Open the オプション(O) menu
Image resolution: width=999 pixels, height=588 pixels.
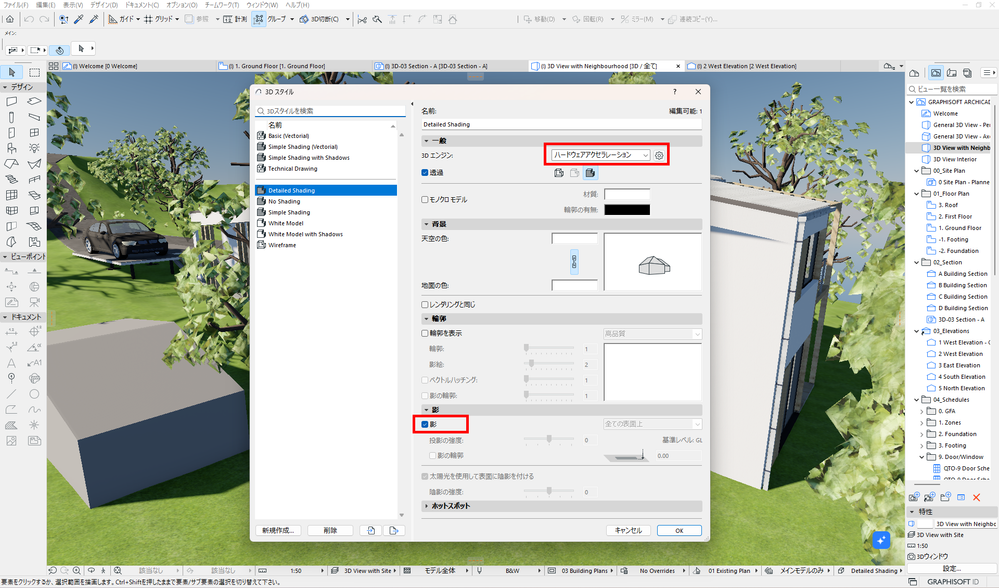click(x=182, y=4)
